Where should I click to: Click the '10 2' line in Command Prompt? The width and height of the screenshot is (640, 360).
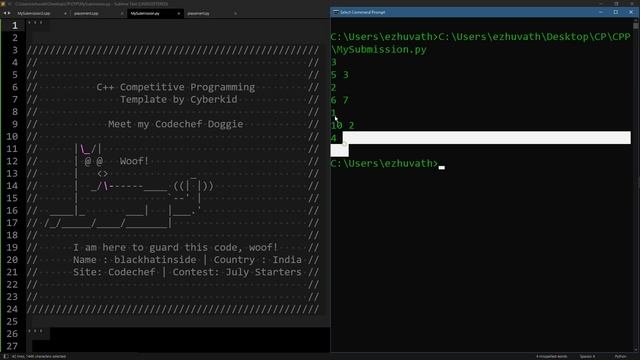pos(342,125)
